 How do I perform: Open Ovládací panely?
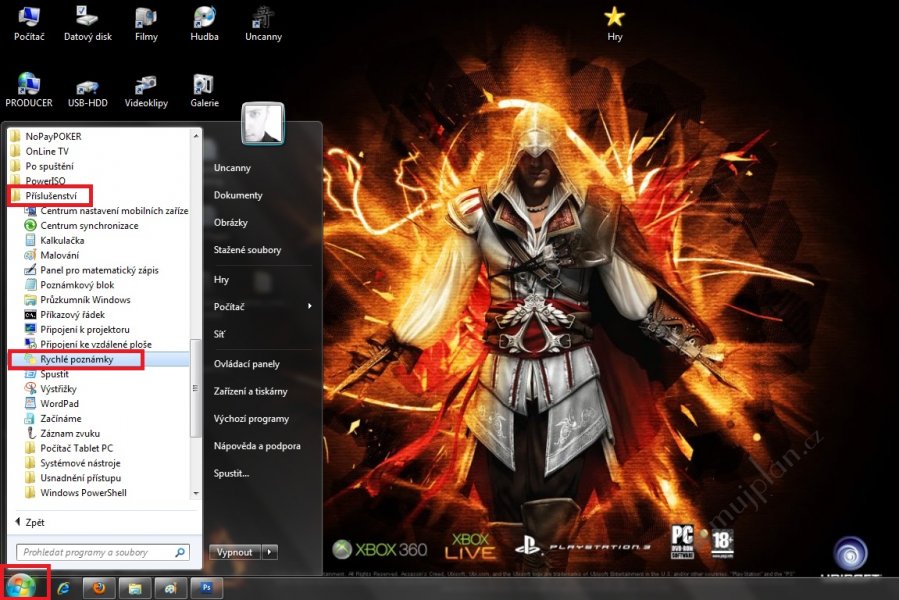click(247, 364)
